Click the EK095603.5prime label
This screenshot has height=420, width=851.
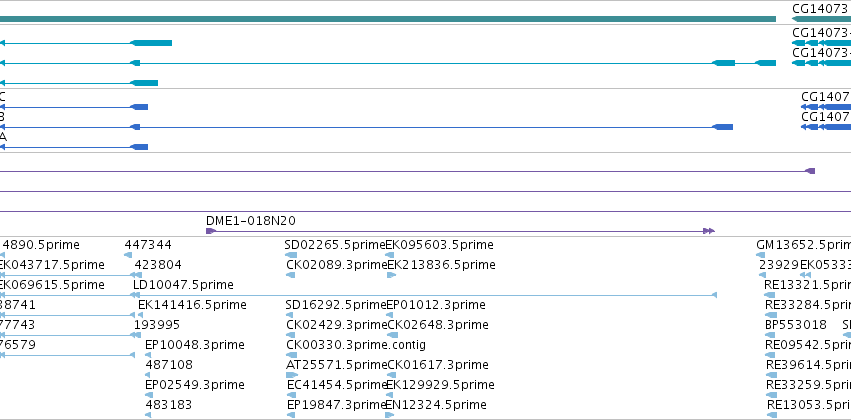coord(440,245)
